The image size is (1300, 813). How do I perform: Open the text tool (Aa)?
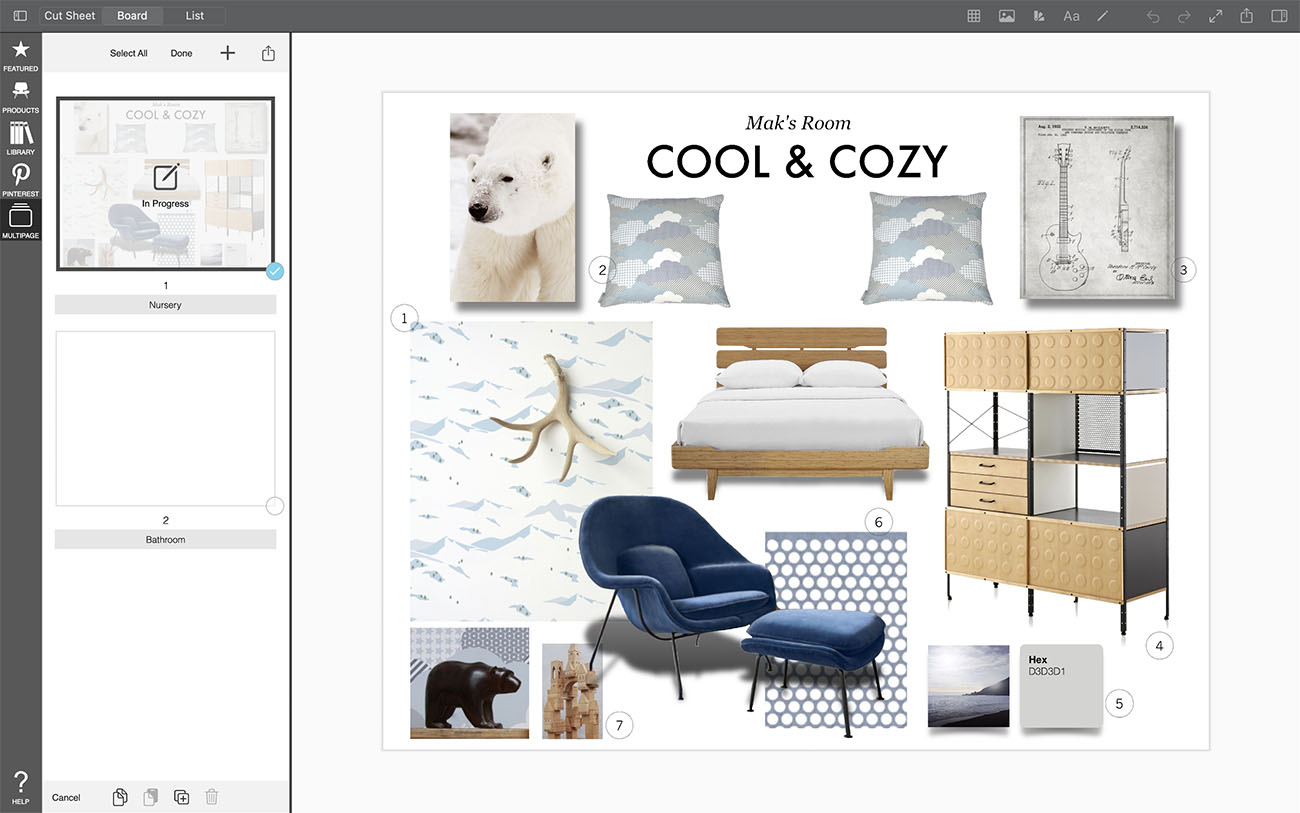click(1071, 16)
